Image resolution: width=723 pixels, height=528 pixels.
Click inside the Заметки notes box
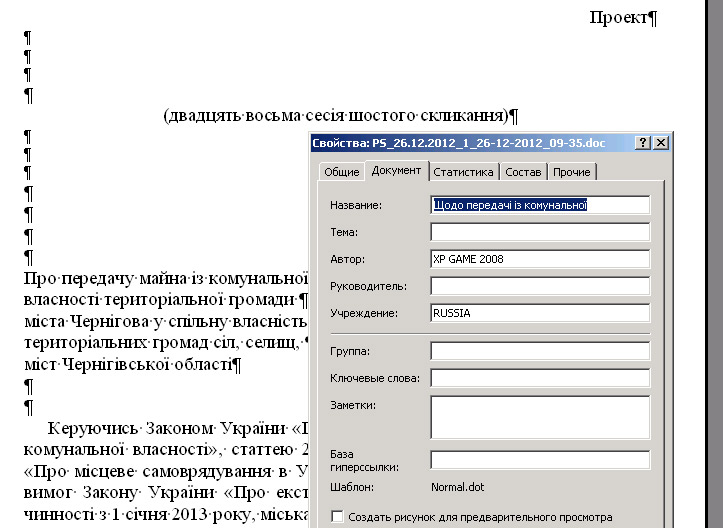point(540,417)
